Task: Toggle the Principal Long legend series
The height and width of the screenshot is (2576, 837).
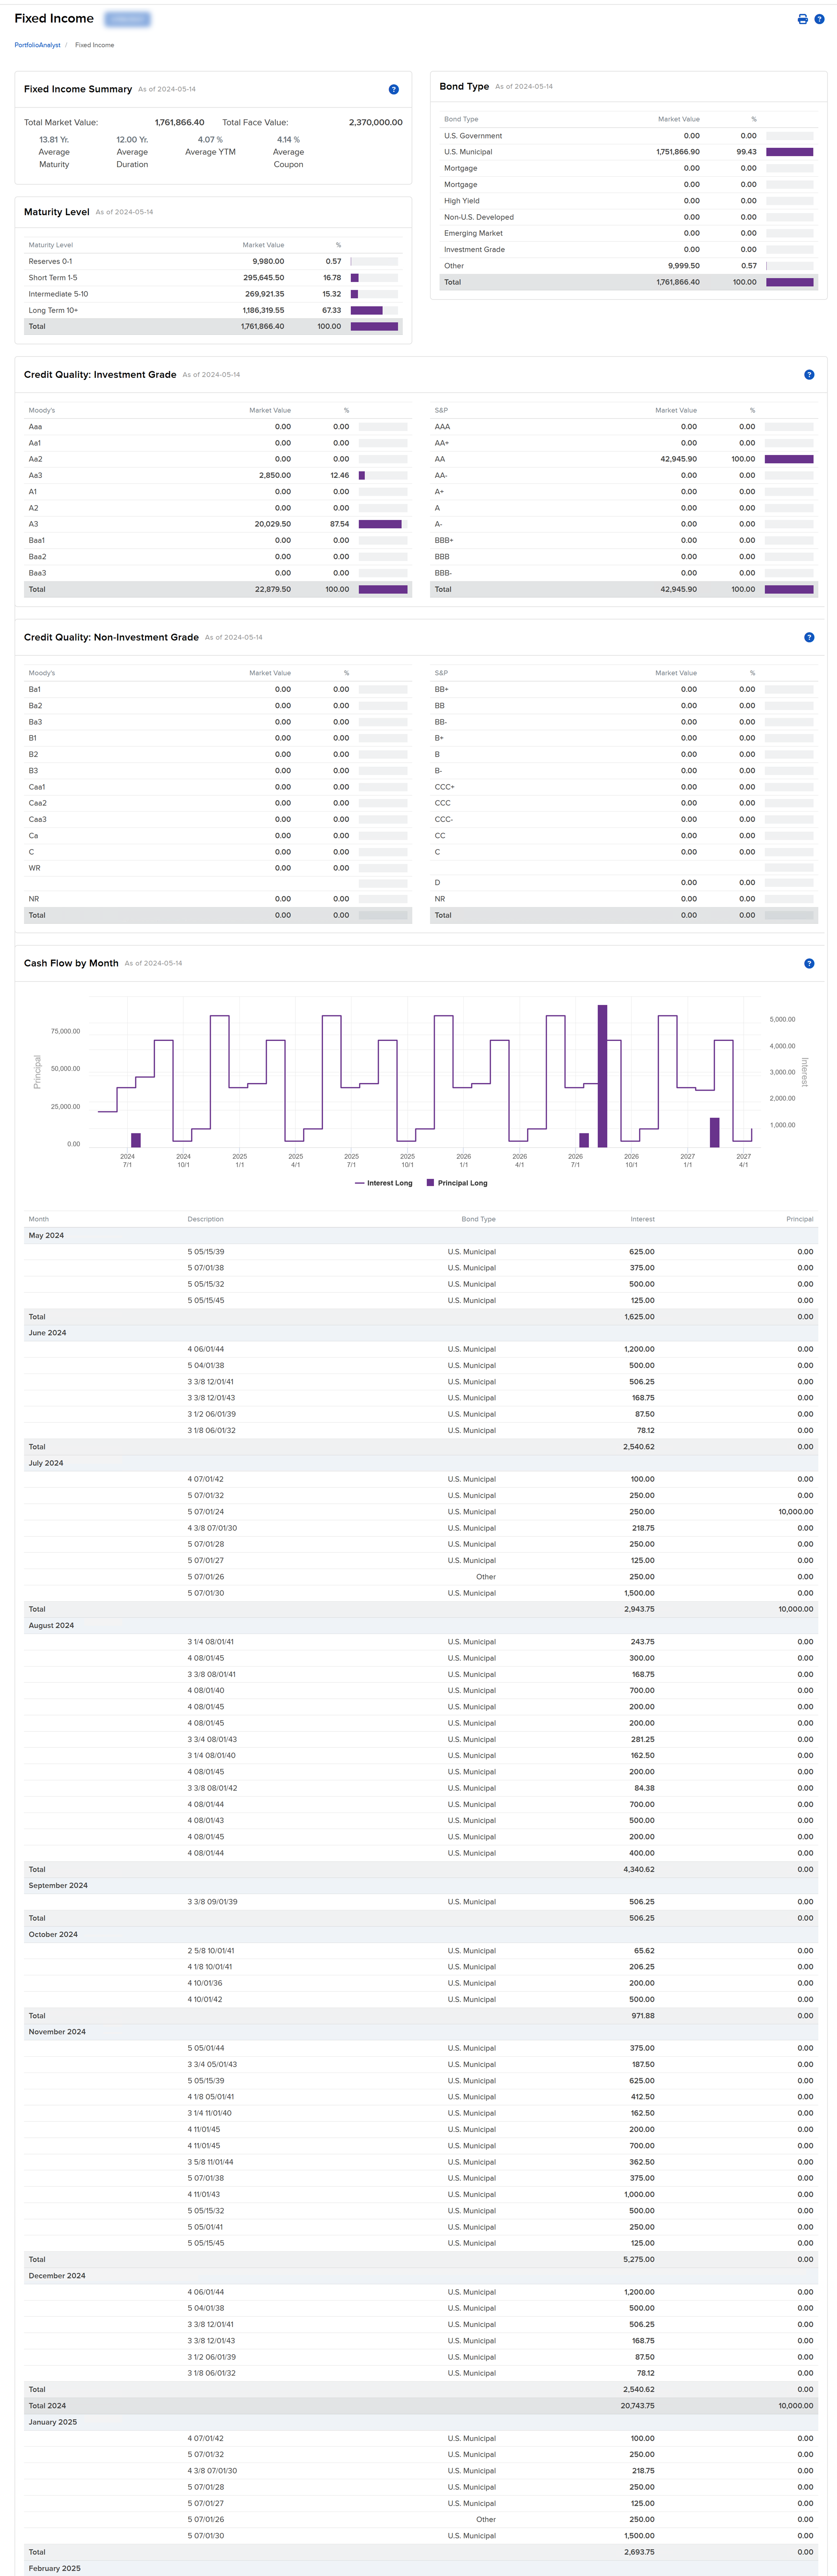Action: click(x=457, y=1183)
